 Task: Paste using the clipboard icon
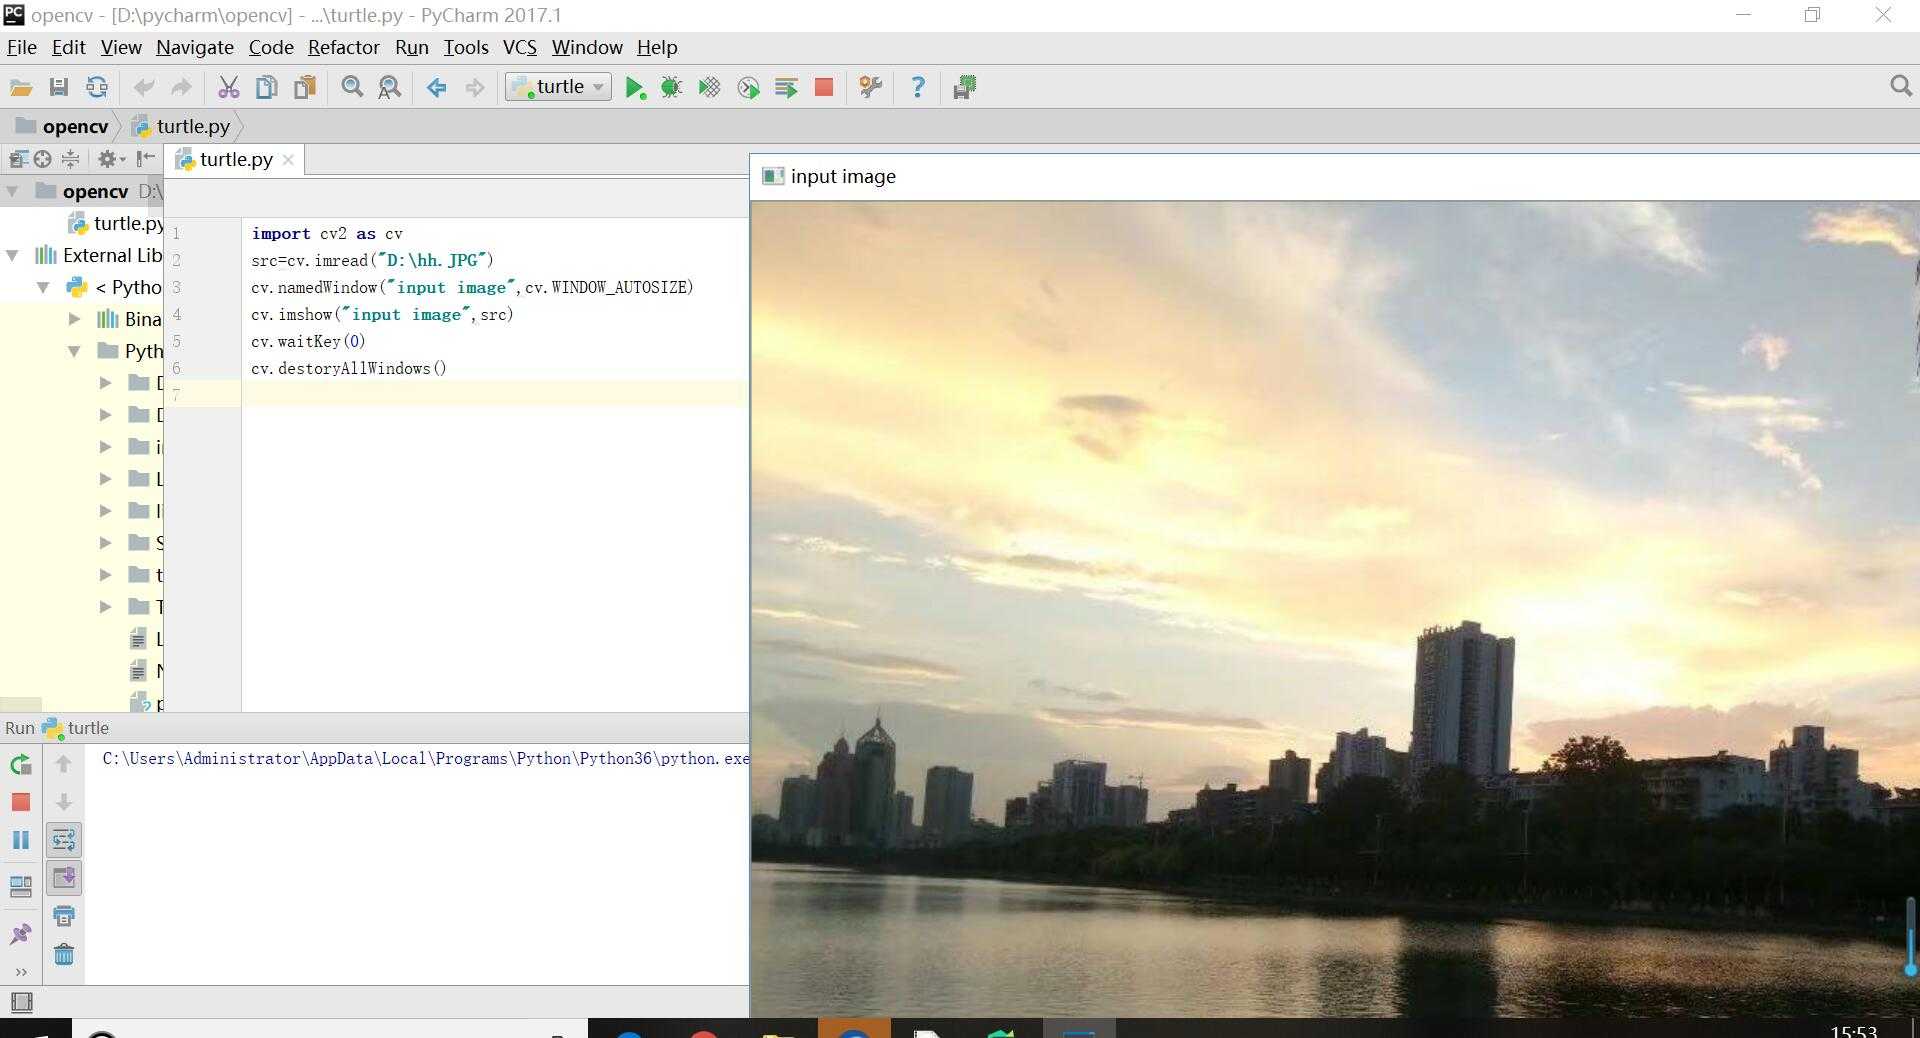coord(305,88)
